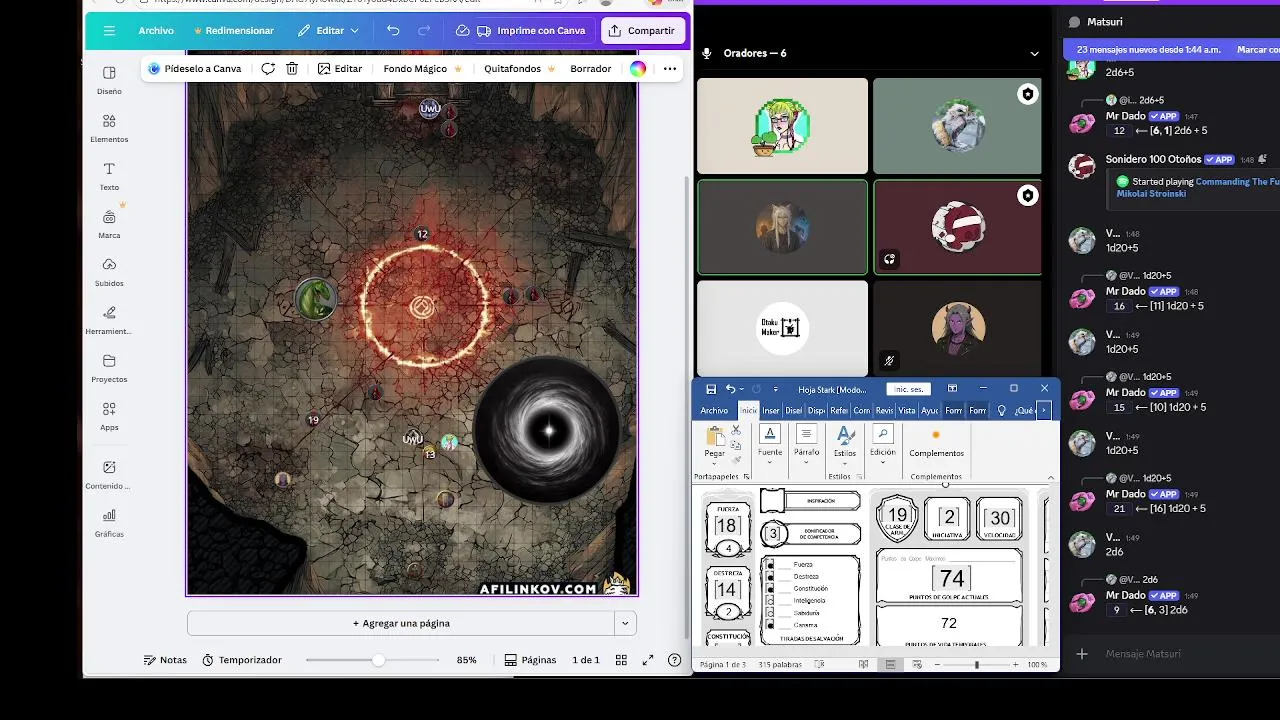Expand the add-page options chevron
The width and height of the screenshot is (1280, 720).
click(x=625, y=623)
